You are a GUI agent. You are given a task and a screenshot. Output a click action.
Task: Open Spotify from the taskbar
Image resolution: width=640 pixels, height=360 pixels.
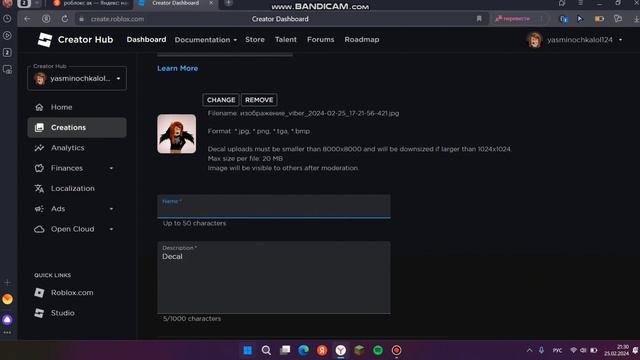pos(378,350)
